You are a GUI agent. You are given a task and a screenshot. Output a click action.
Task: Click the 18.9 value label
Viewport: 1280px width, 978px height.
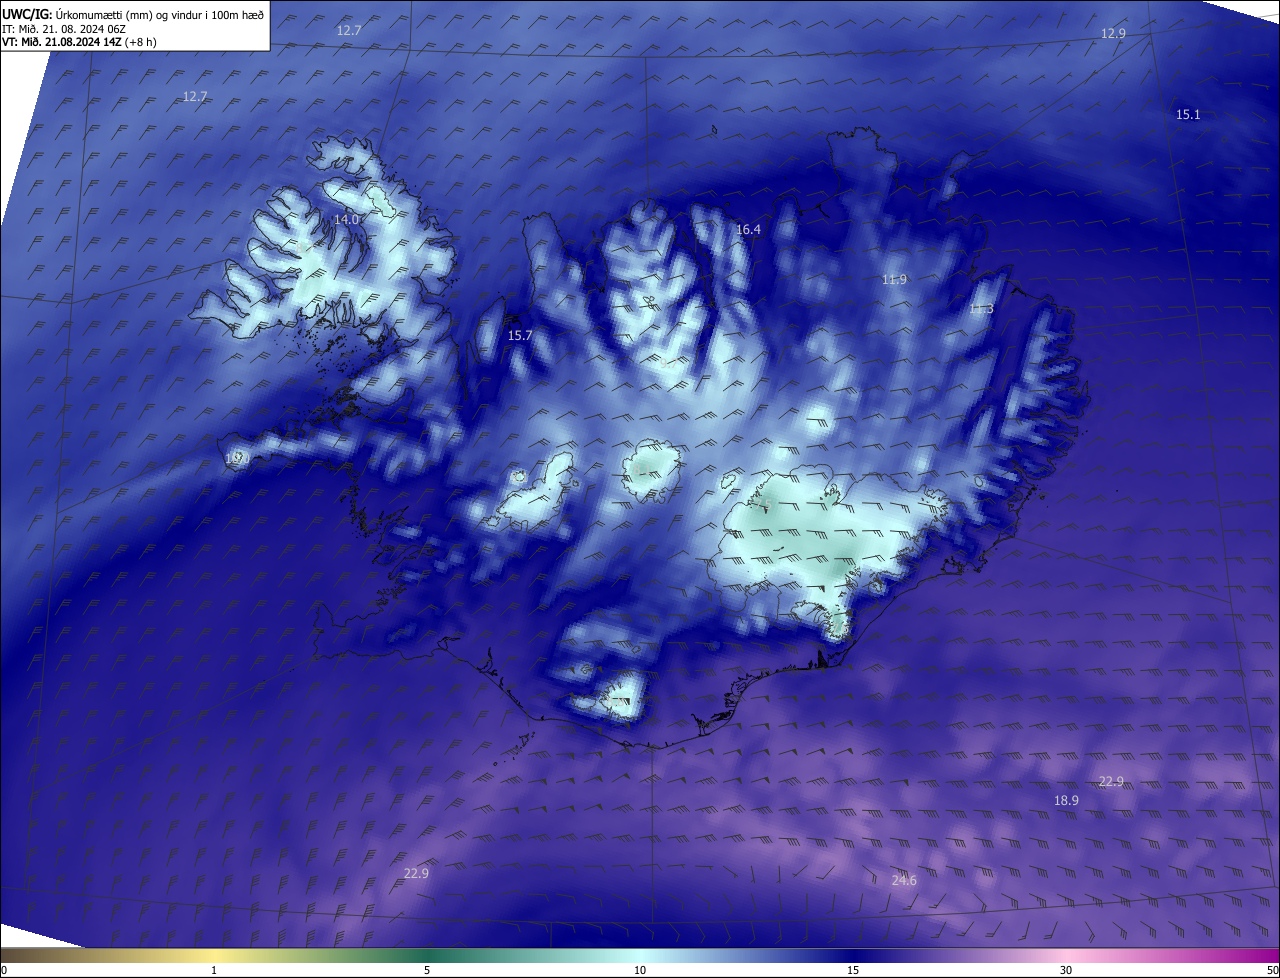click(x=1066, y=801)
